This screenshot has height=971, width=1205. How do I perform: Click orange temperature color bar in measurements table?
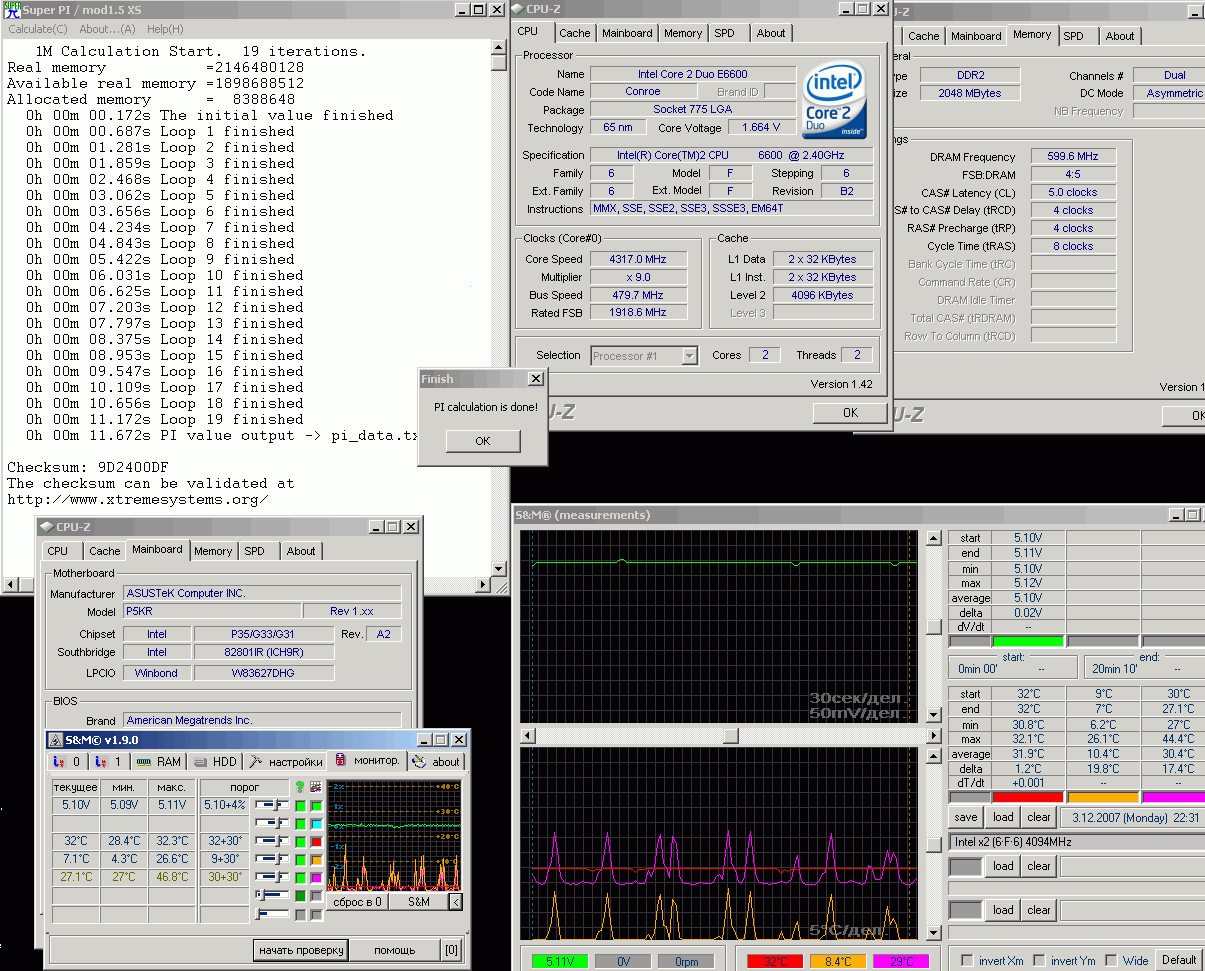(1103, 797)
